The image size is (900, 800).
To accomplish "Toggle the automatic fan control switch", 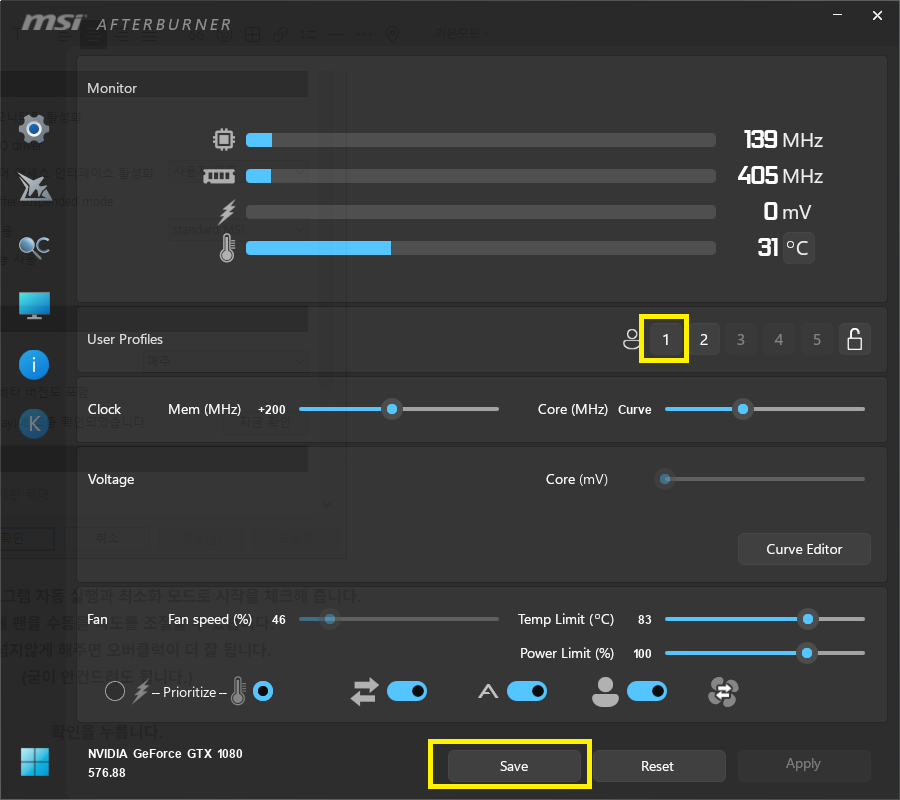I will tap(527, 692).
